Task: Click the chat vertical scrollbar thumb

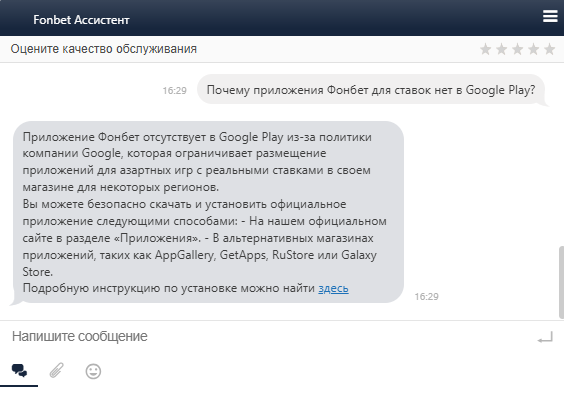Action: click(x=561, y=282)
